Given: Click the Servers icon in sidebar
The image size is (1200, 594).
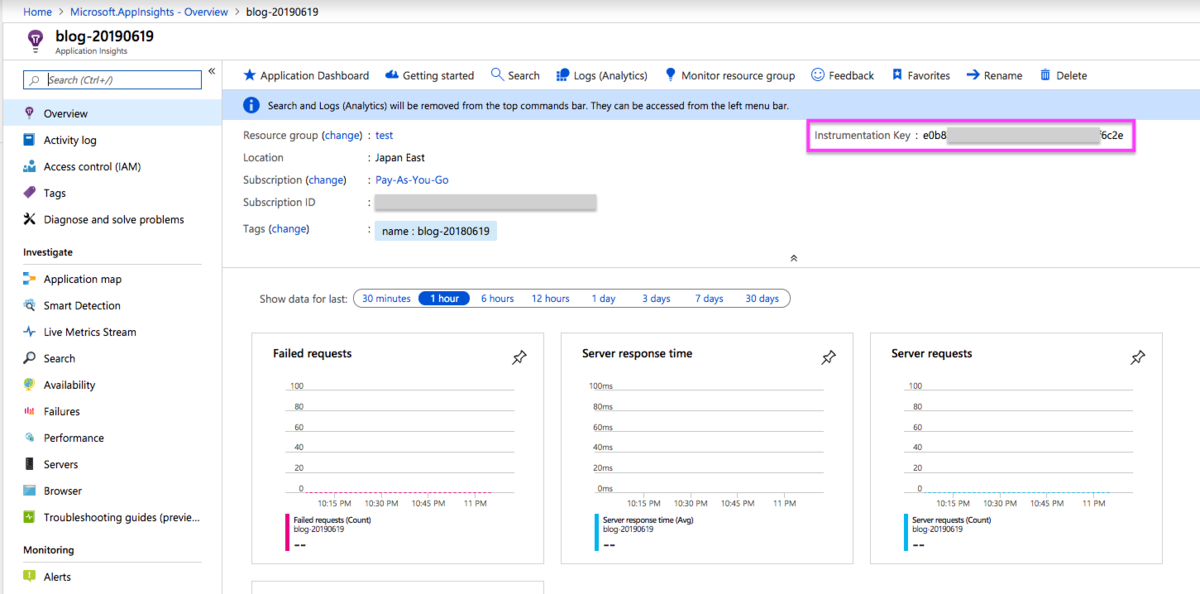Looking at the screenshot, I should click(x=29, y=464).
